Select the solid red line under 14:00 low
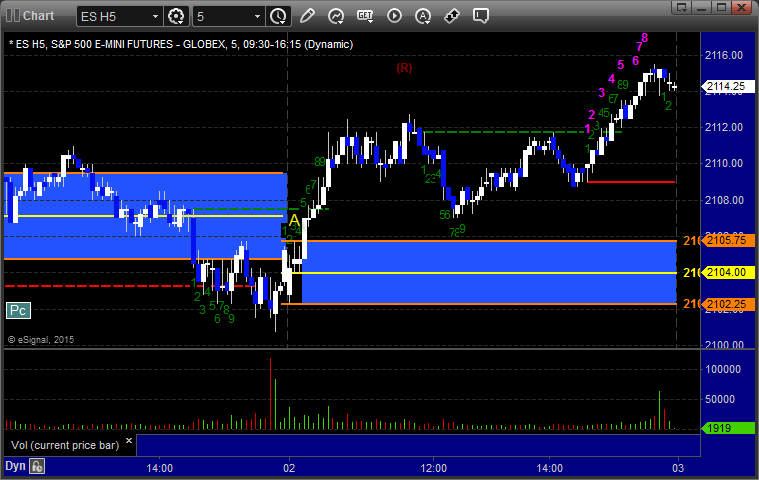The height and width of the screenshot is (480, 759). coord(631,182)
